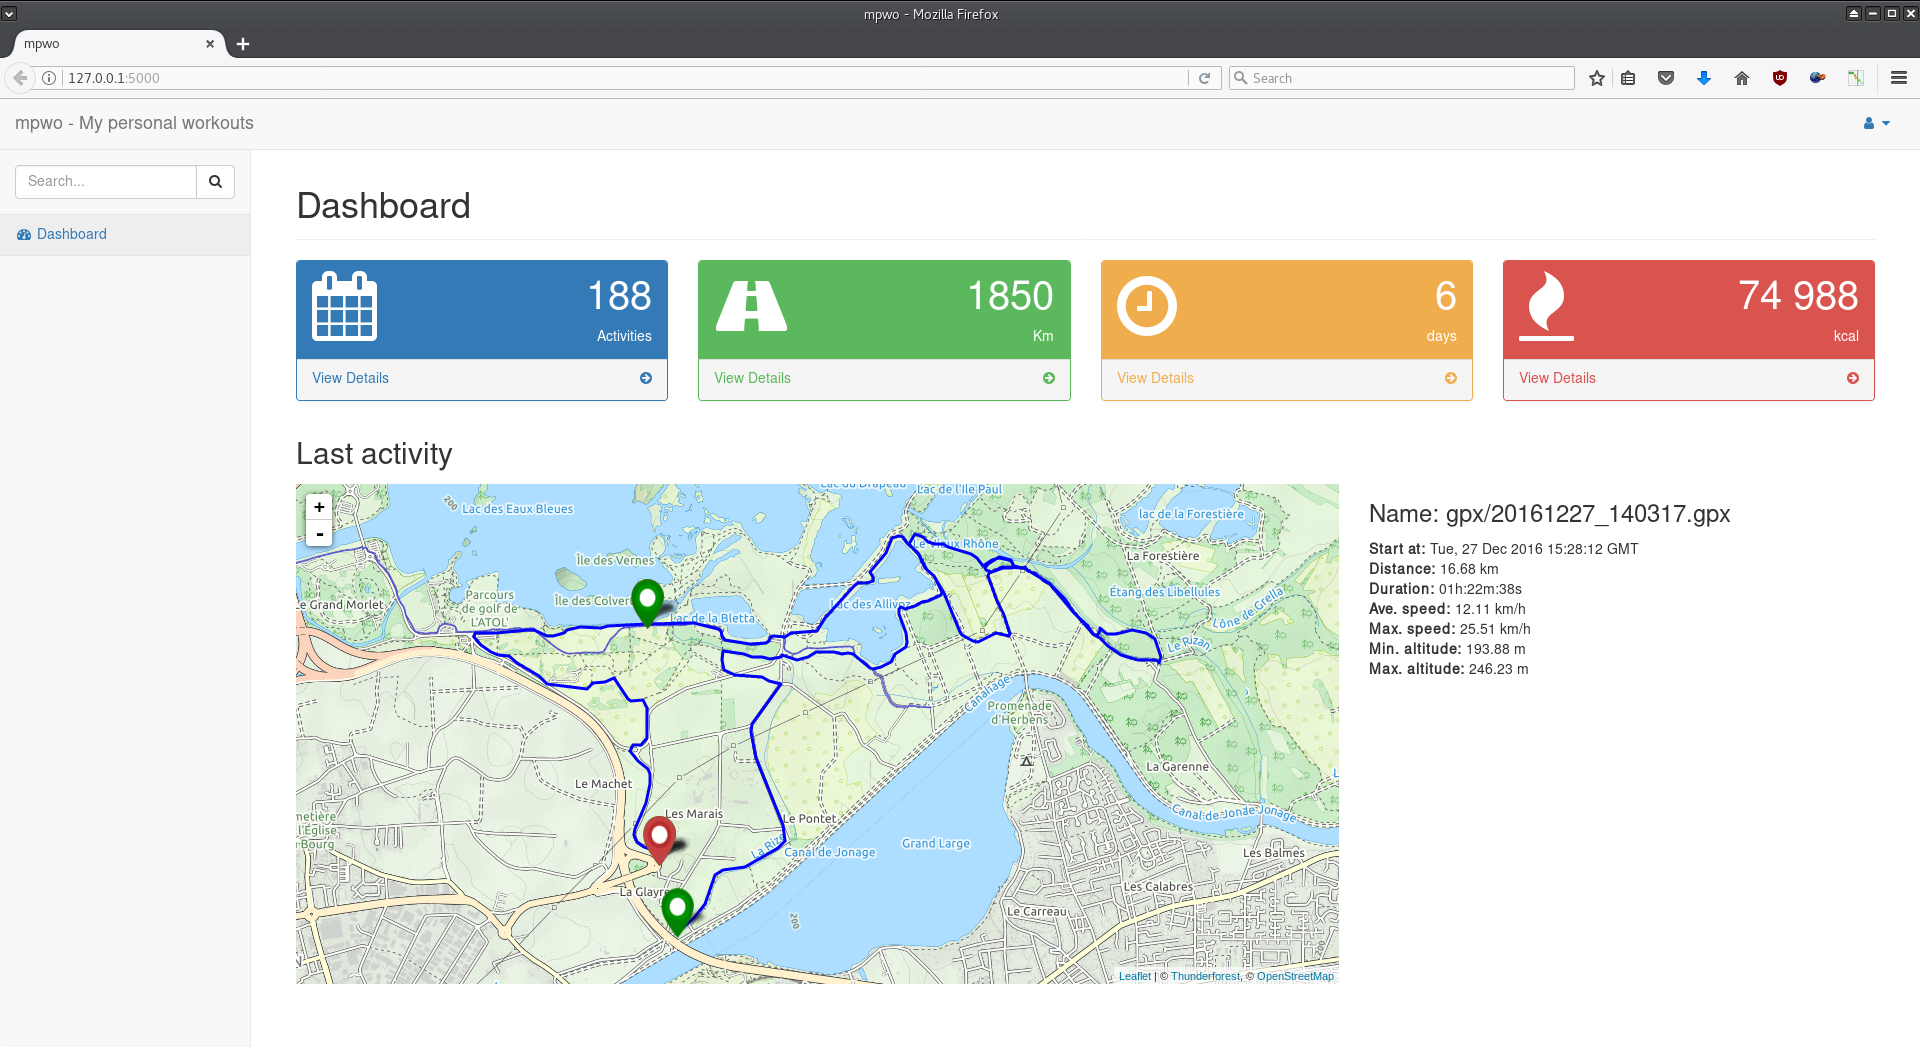Open the Firefox hamburger menu

(x=1899, y=78)
